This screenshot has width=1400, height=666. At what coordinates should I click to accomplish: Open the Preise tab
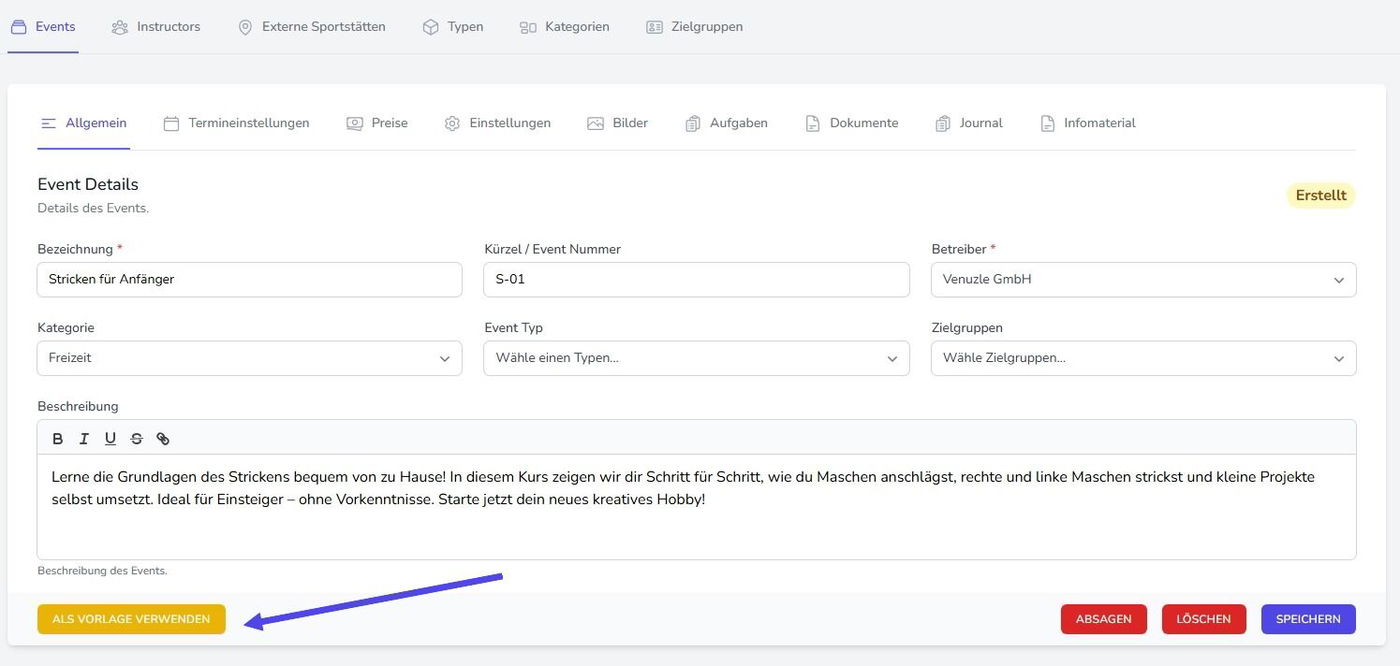coord(377,123)
